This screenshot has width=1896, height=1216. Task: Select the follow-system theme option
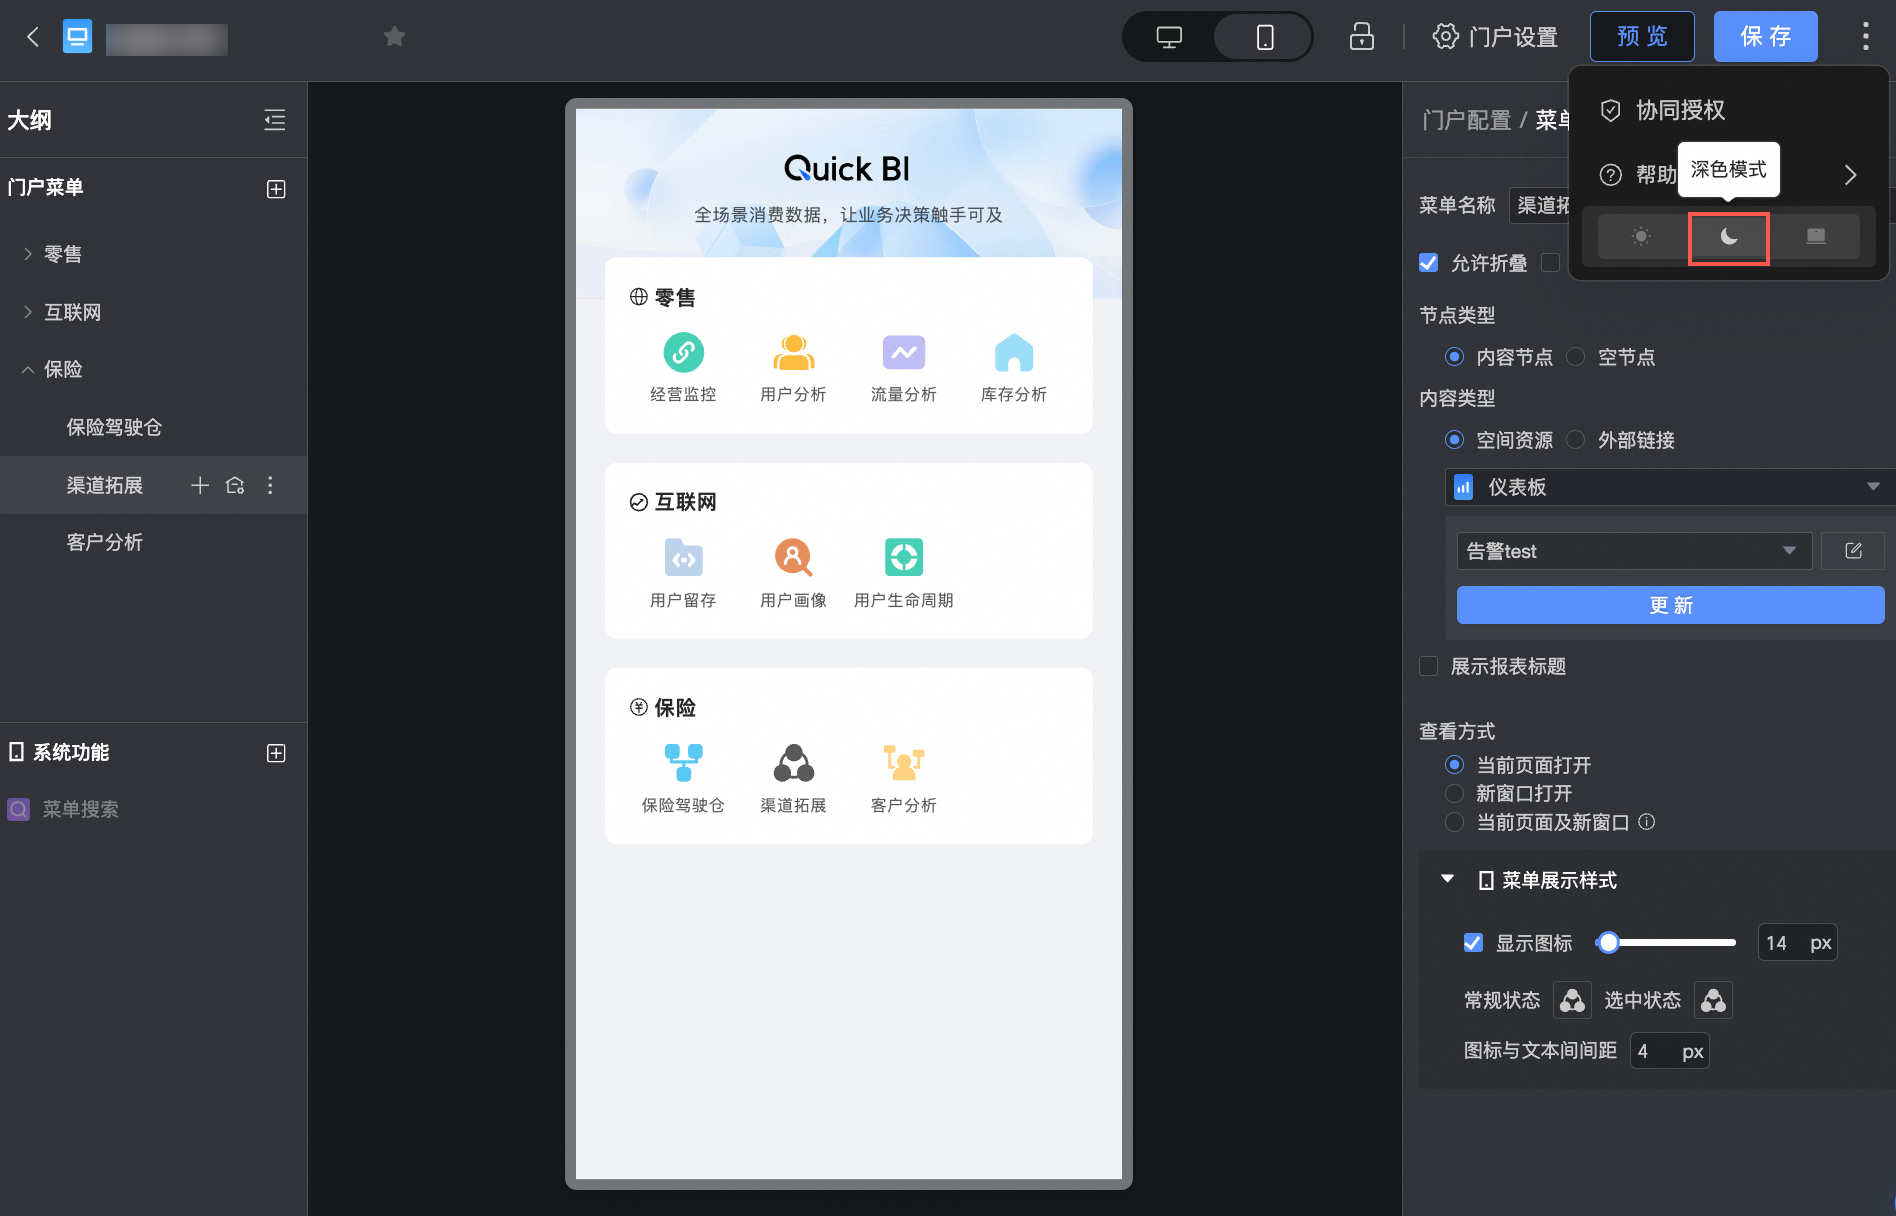point(1816,237)
